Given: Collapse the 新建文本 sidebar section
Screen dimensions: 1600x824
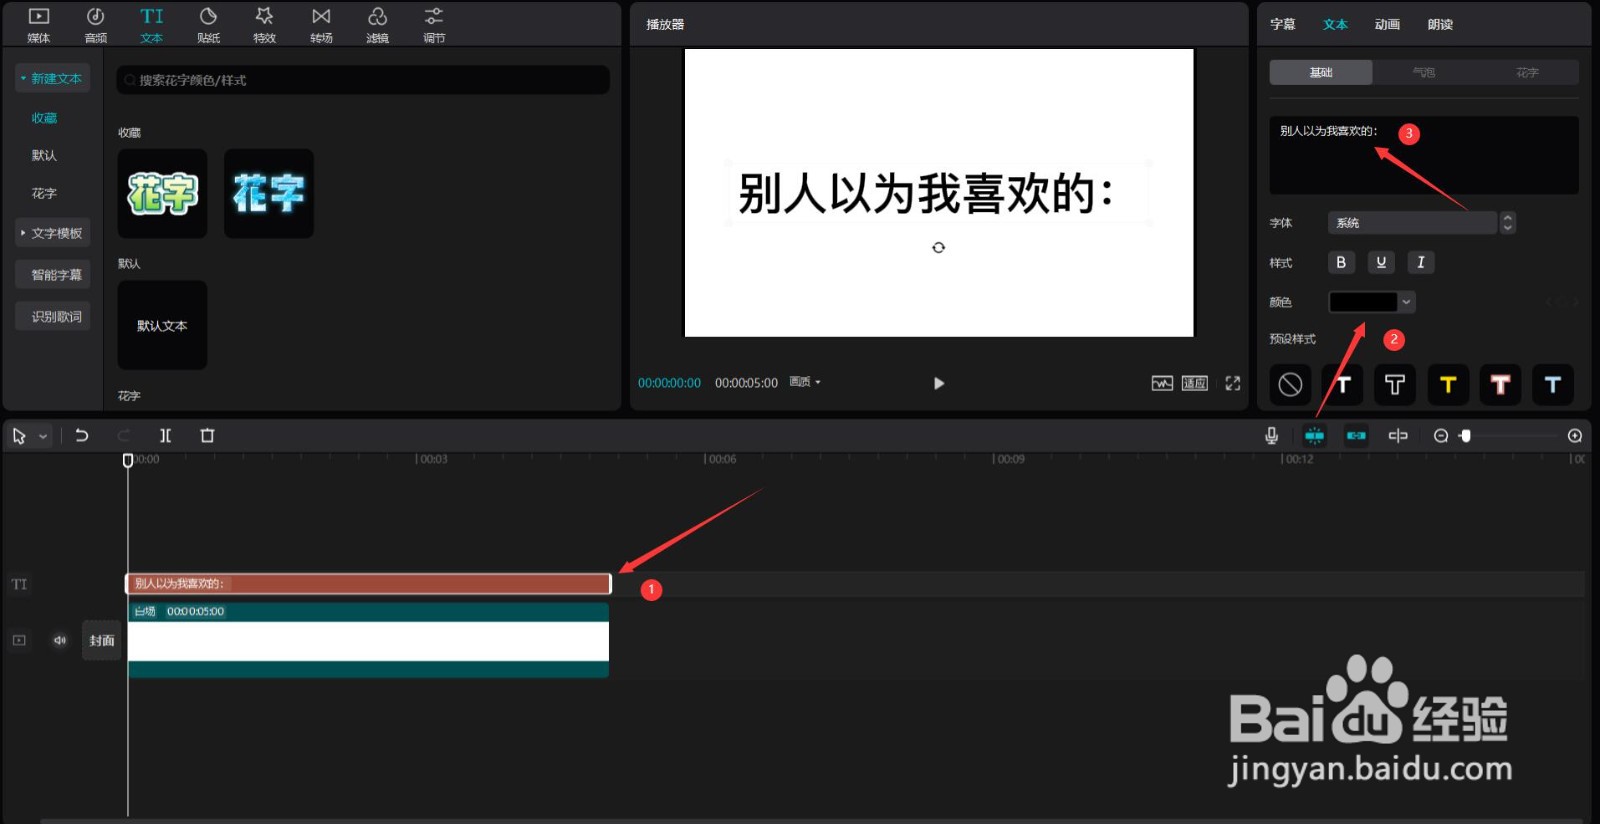Looking at the screenshot, I should coord(52,78).
